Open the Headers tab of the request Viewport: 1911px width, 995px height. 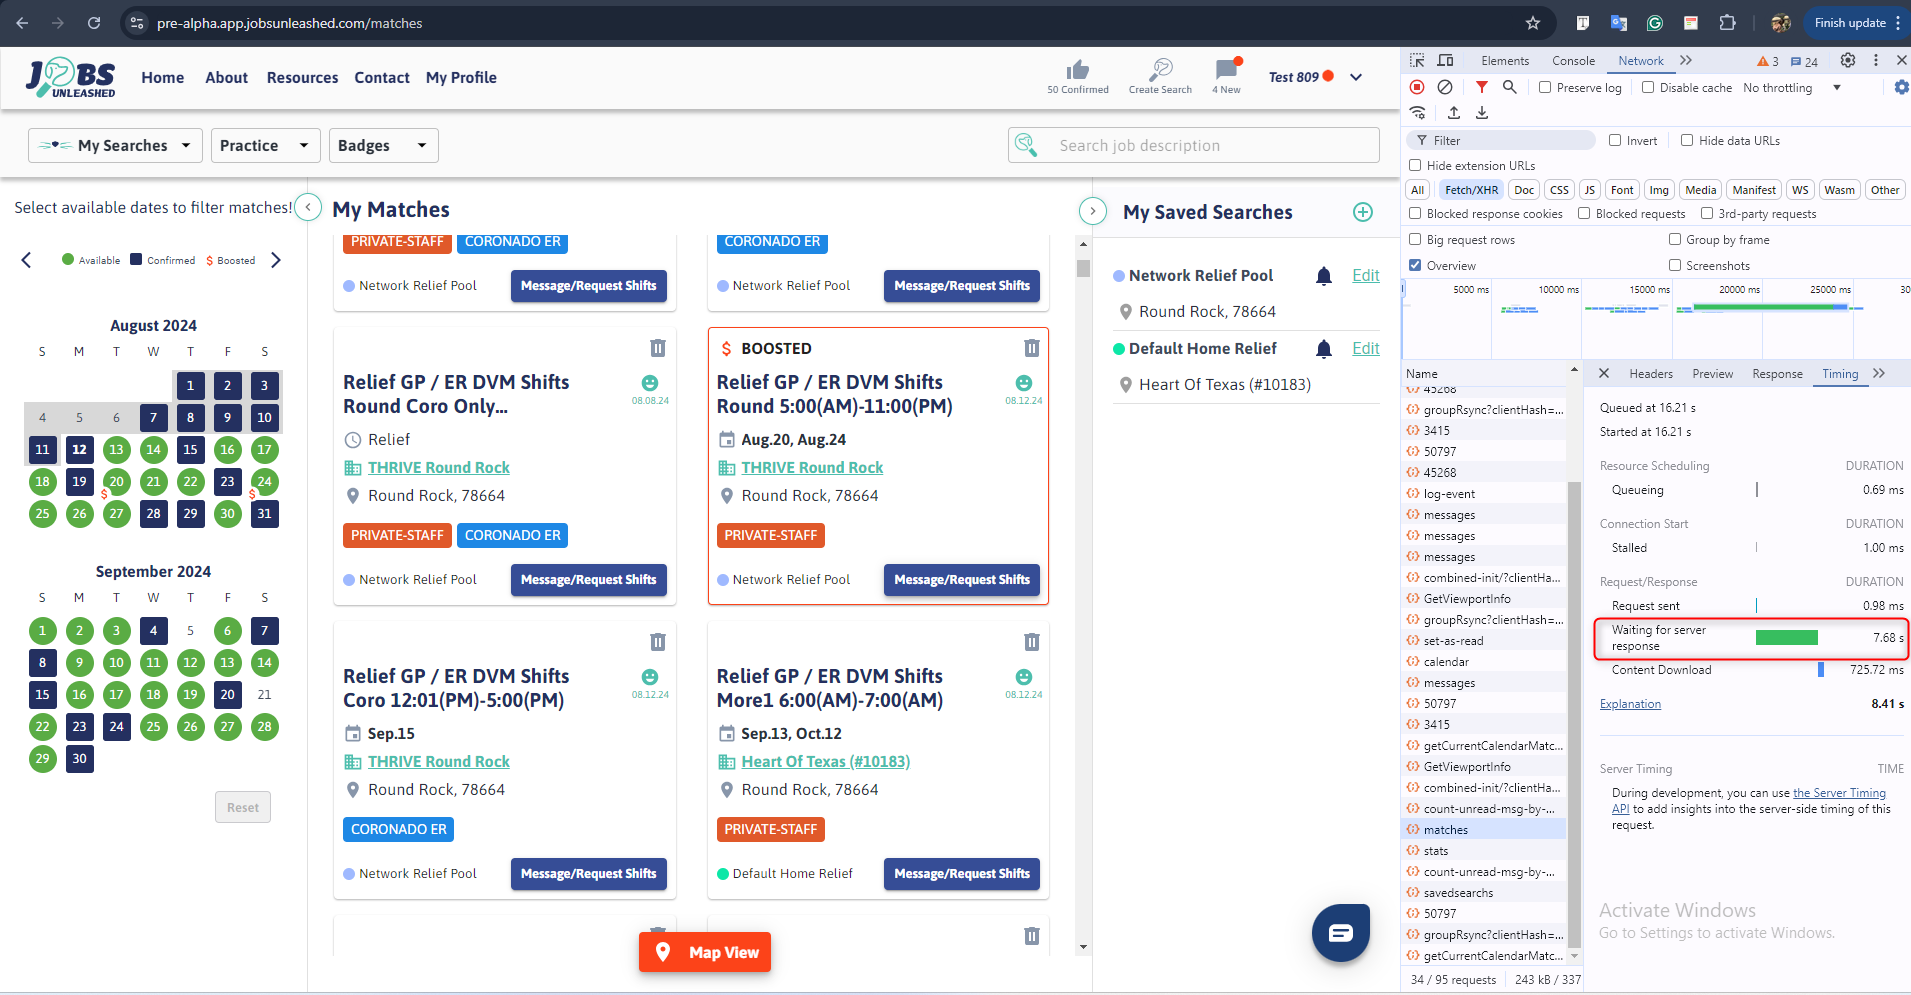(1650, 374)
